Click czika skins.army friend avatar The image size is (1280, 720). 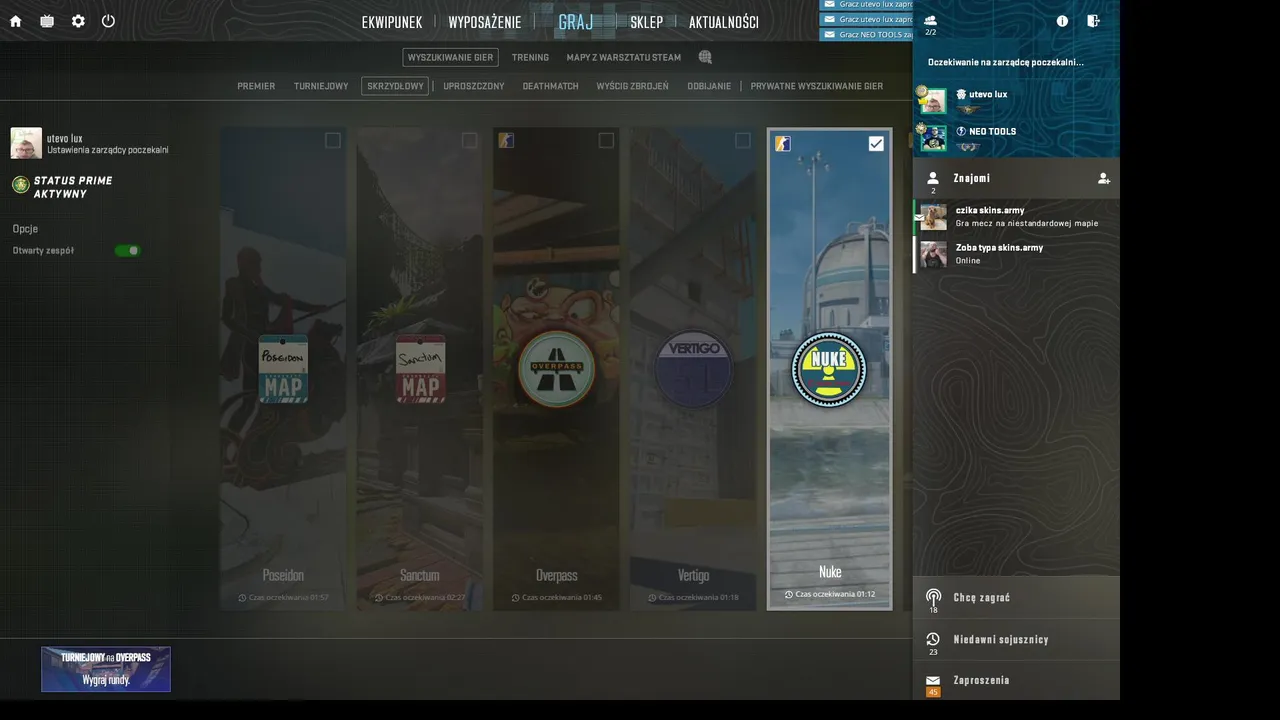[x=933, y=216]
